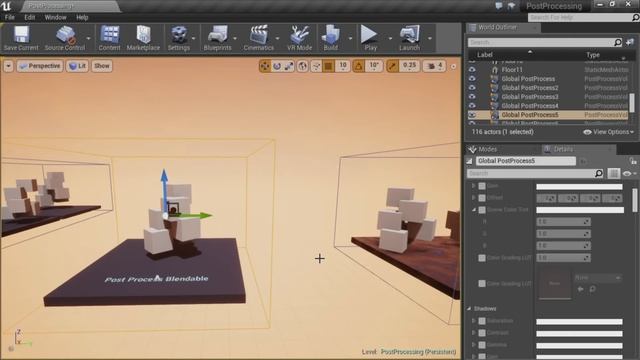Hide the Global PostProcess3 actor
Screen dimensions: 640x360
click(x=472, y=97)
